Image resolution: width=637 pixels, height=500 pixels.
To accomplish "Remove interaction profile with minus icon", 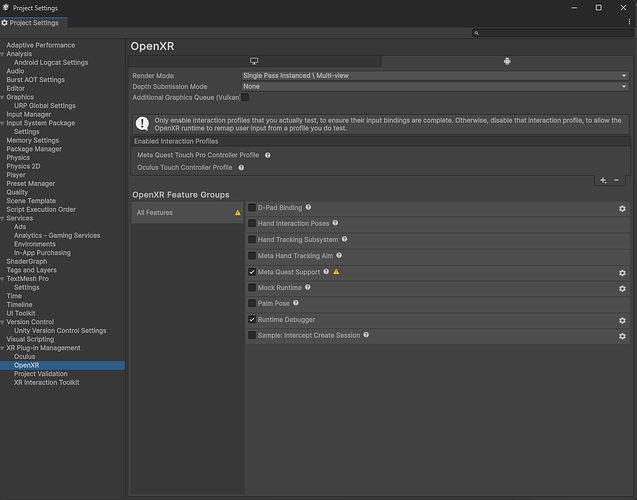I will pyautogui.click(x=616, y=180).
